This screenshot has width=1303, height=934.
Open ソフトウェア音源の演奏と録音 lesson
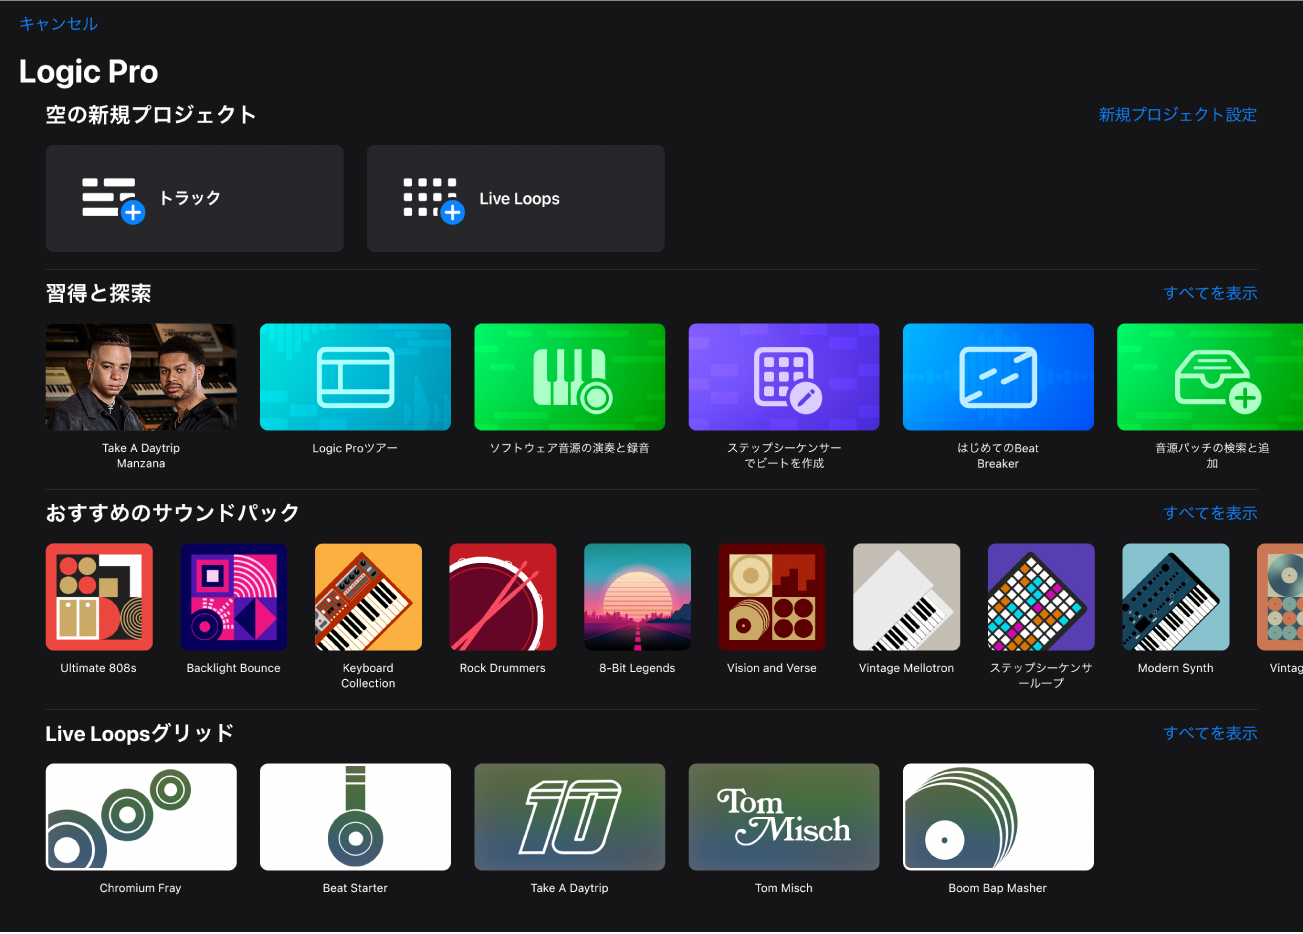click(x=569, y=377)
